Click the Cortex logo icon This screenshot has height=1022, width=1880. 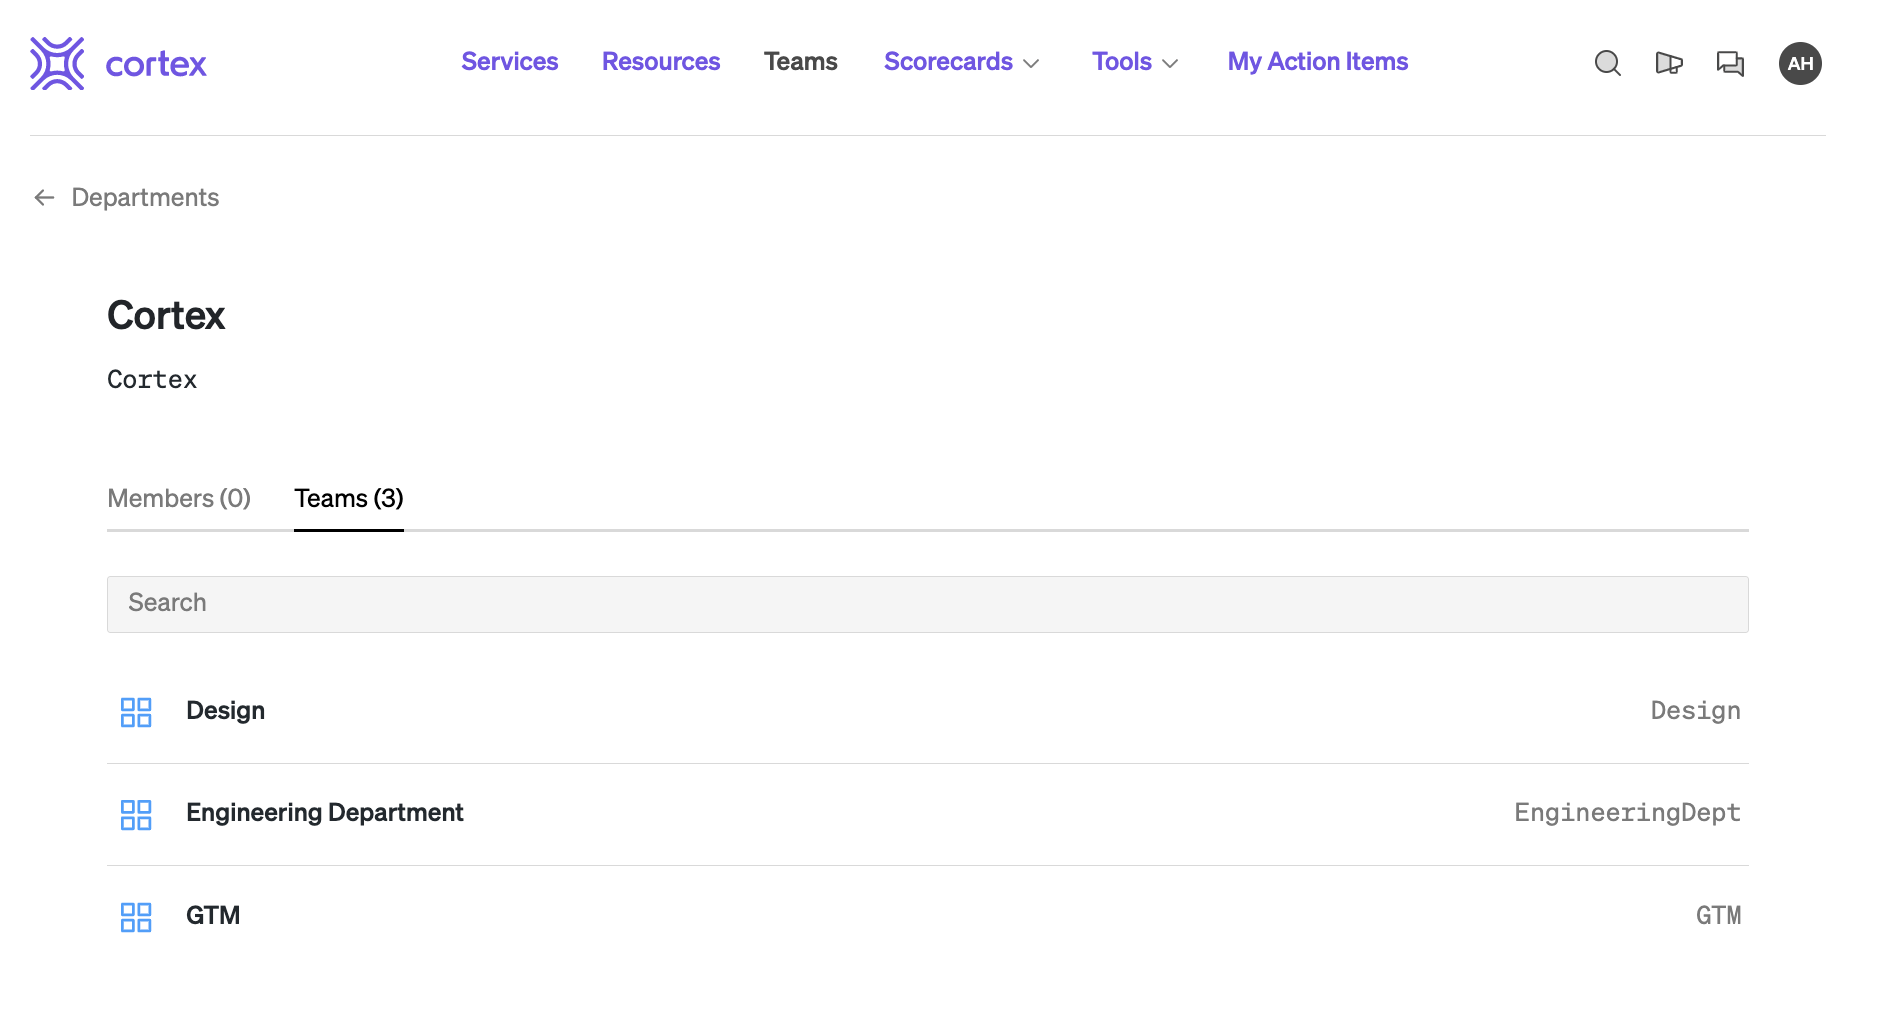(x=57, y=64)
